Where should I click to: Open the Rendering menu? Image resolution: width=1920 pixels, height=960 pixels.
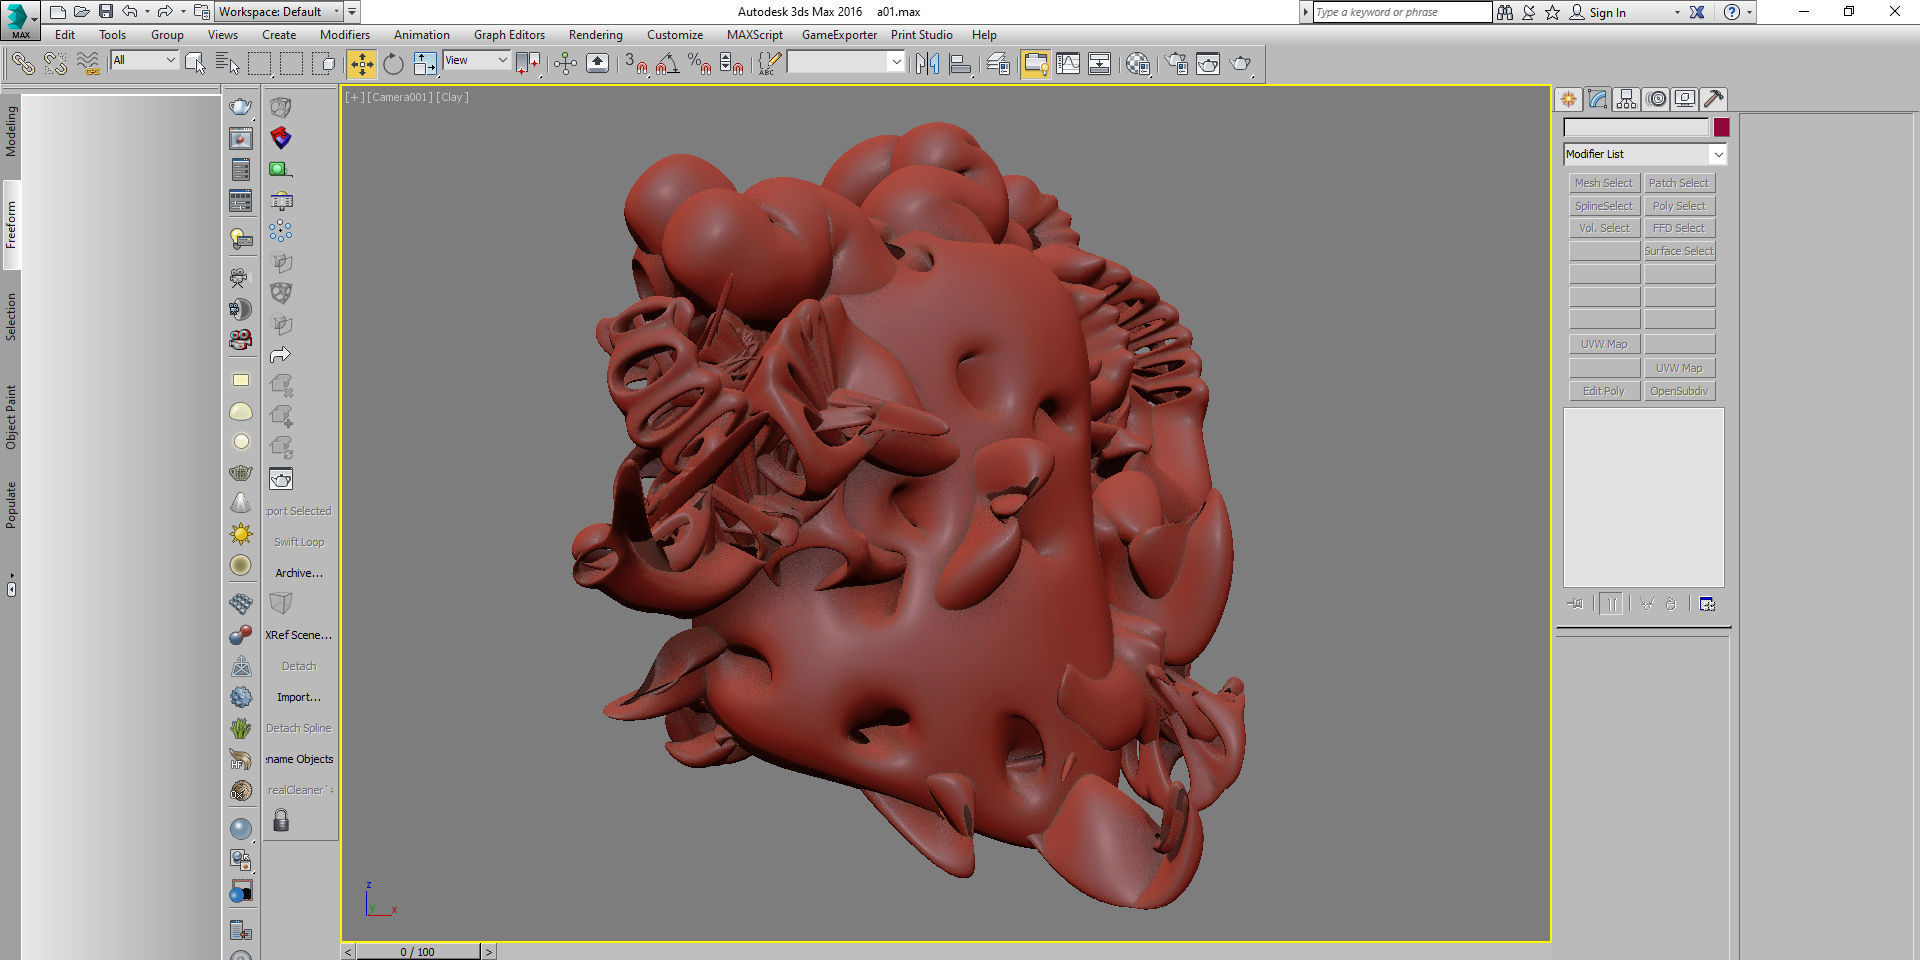pyautogui.click(x=596, y=35)
